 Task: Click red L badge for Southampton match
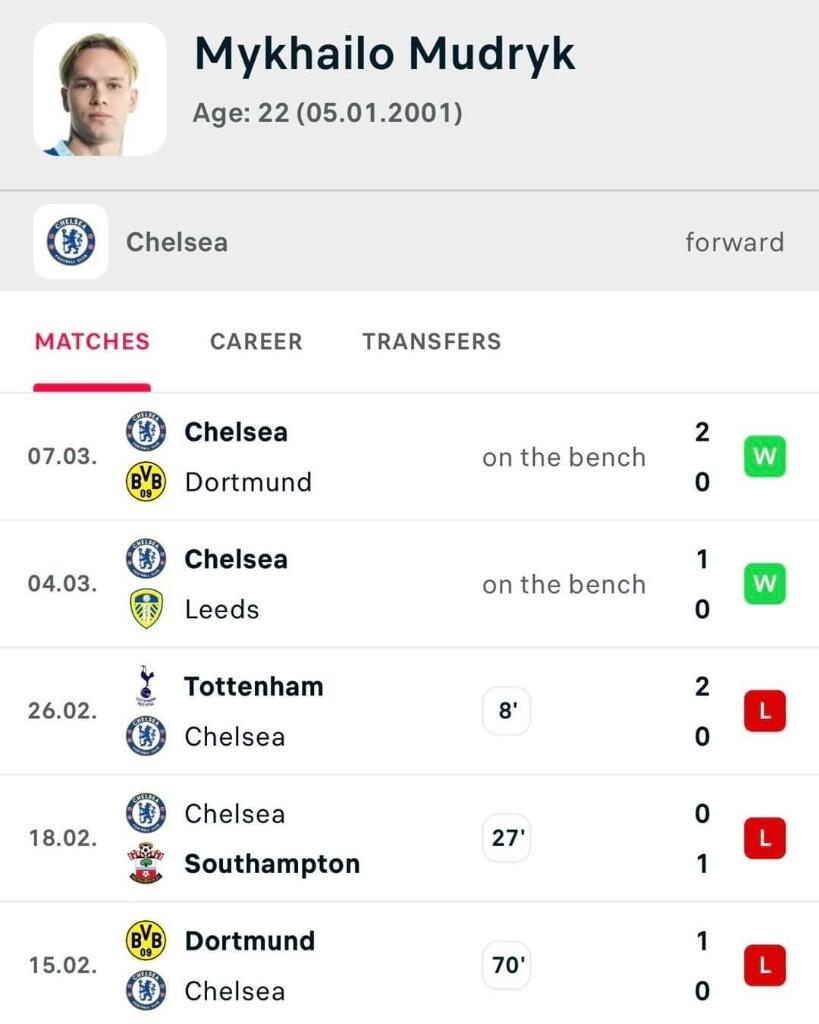point(765,839)
